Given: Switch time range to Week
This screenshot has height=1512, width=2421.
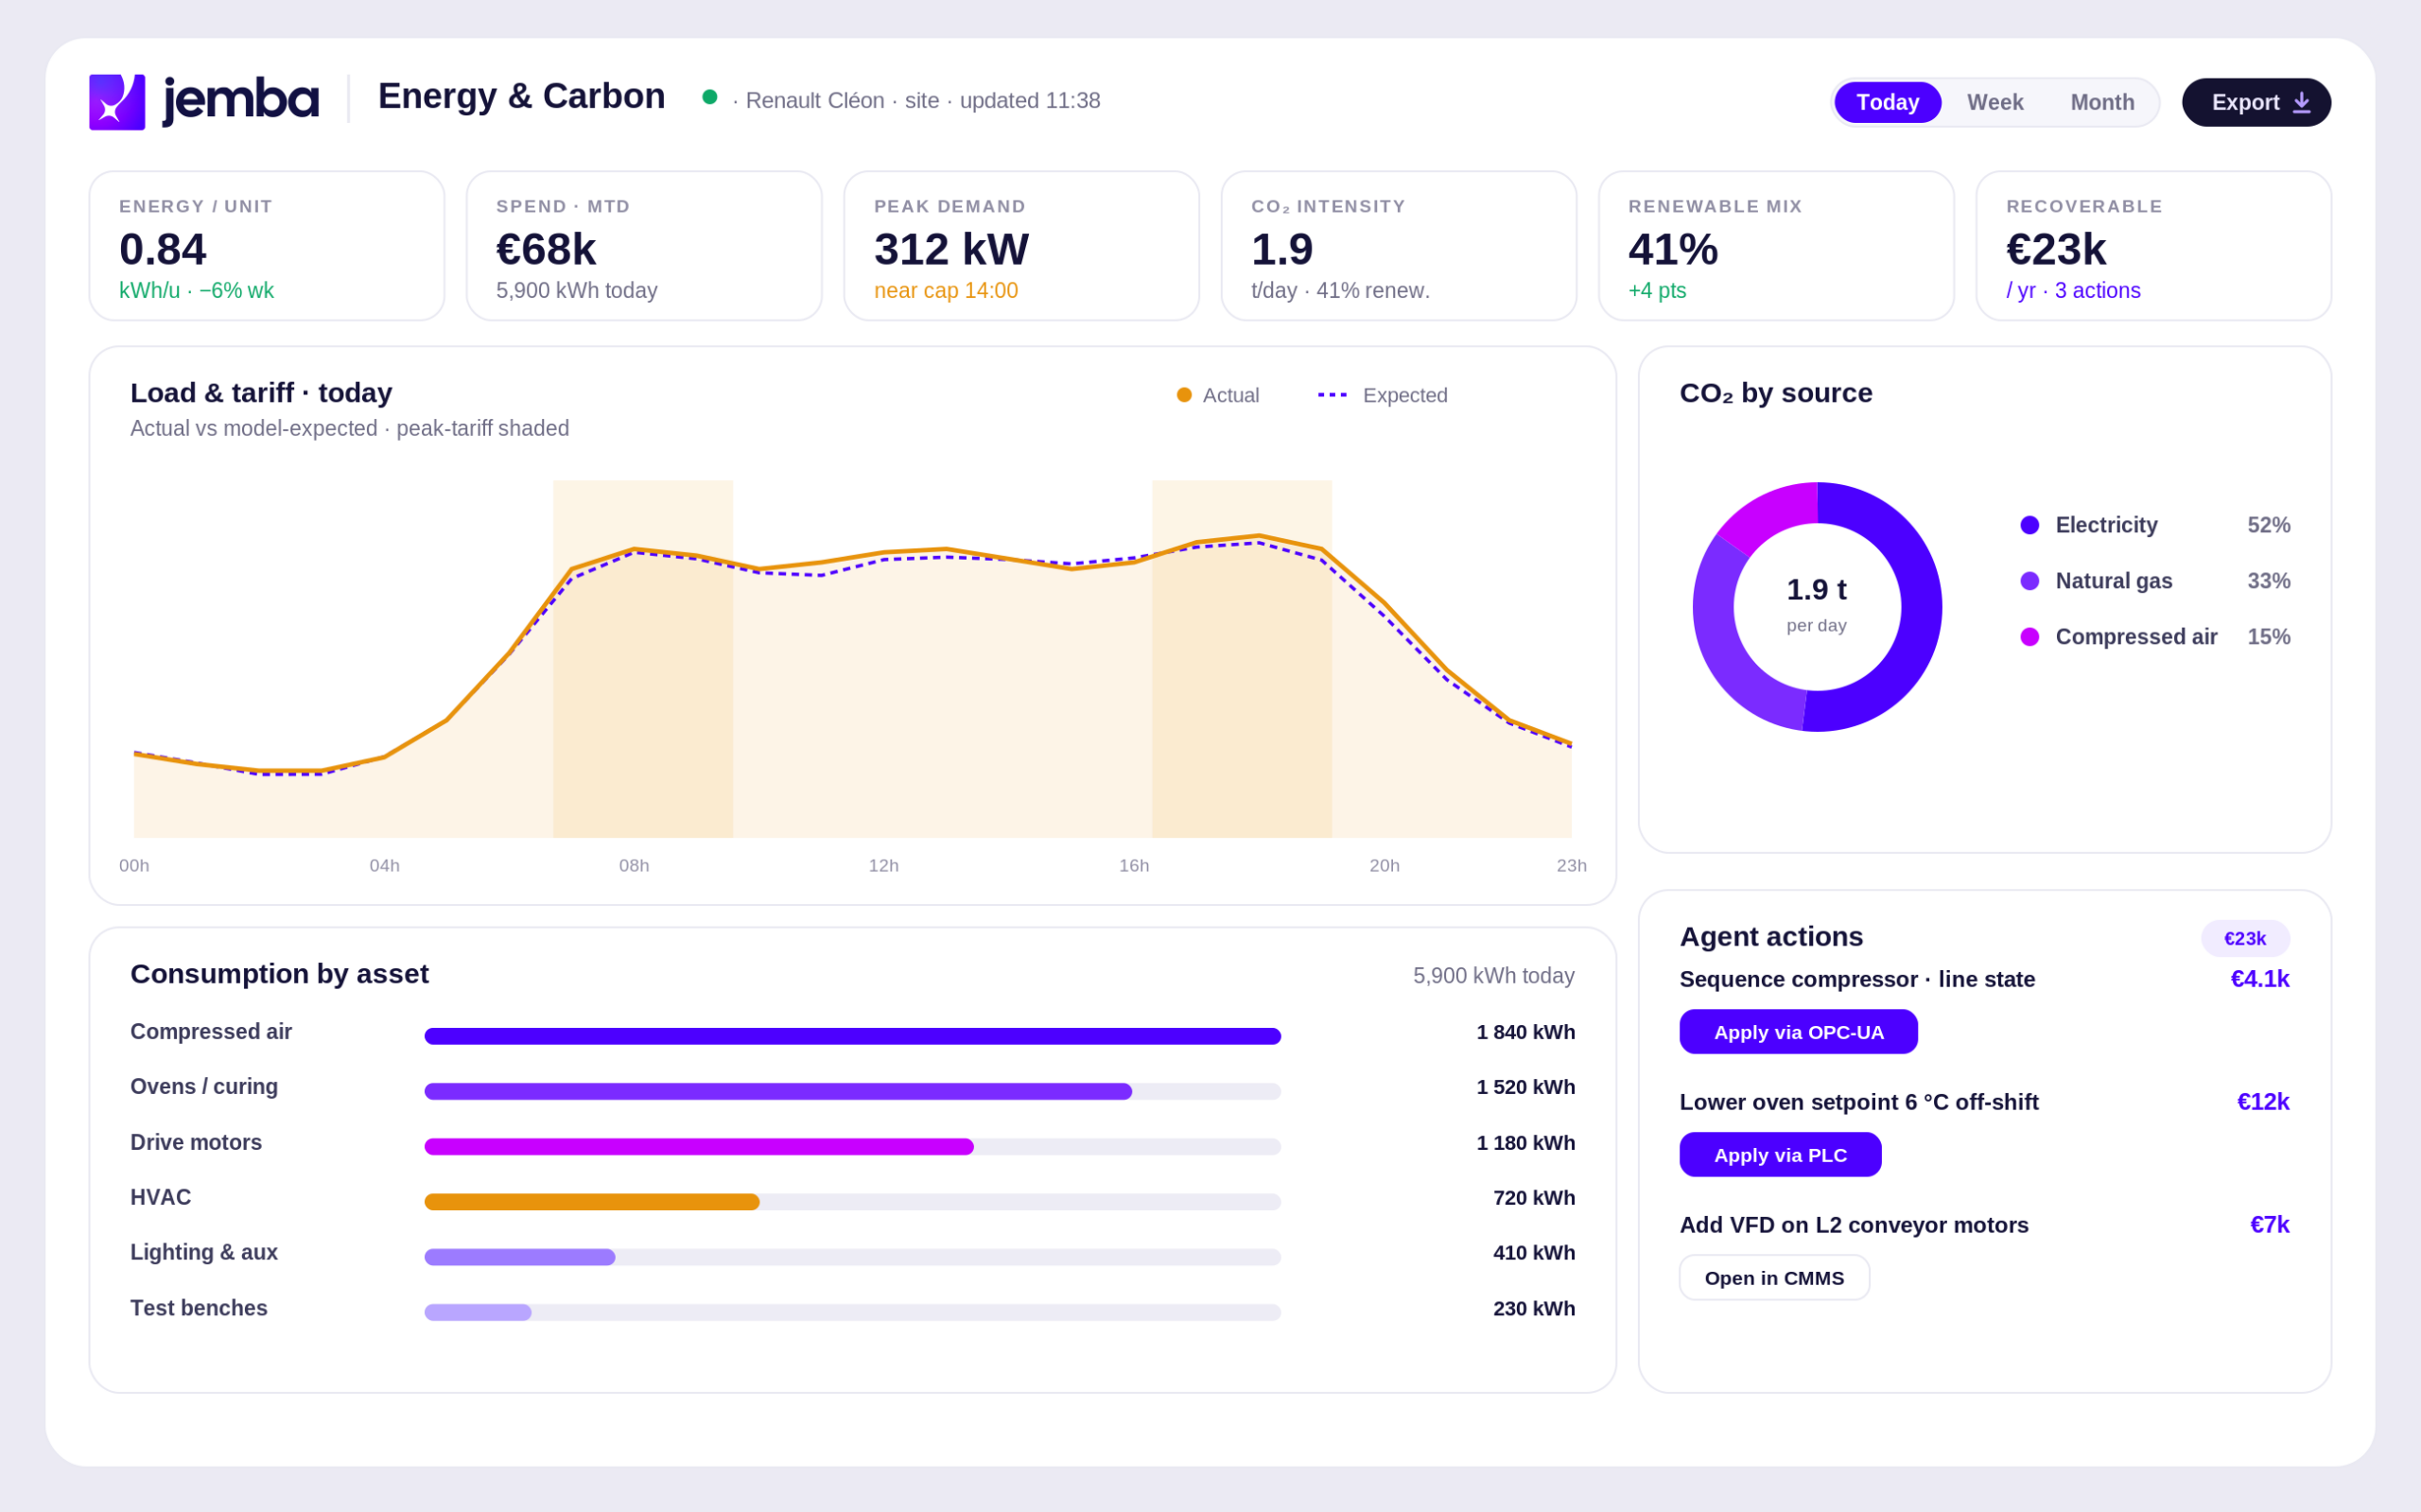Looking at the screenshot, I should pos(1994,102).
